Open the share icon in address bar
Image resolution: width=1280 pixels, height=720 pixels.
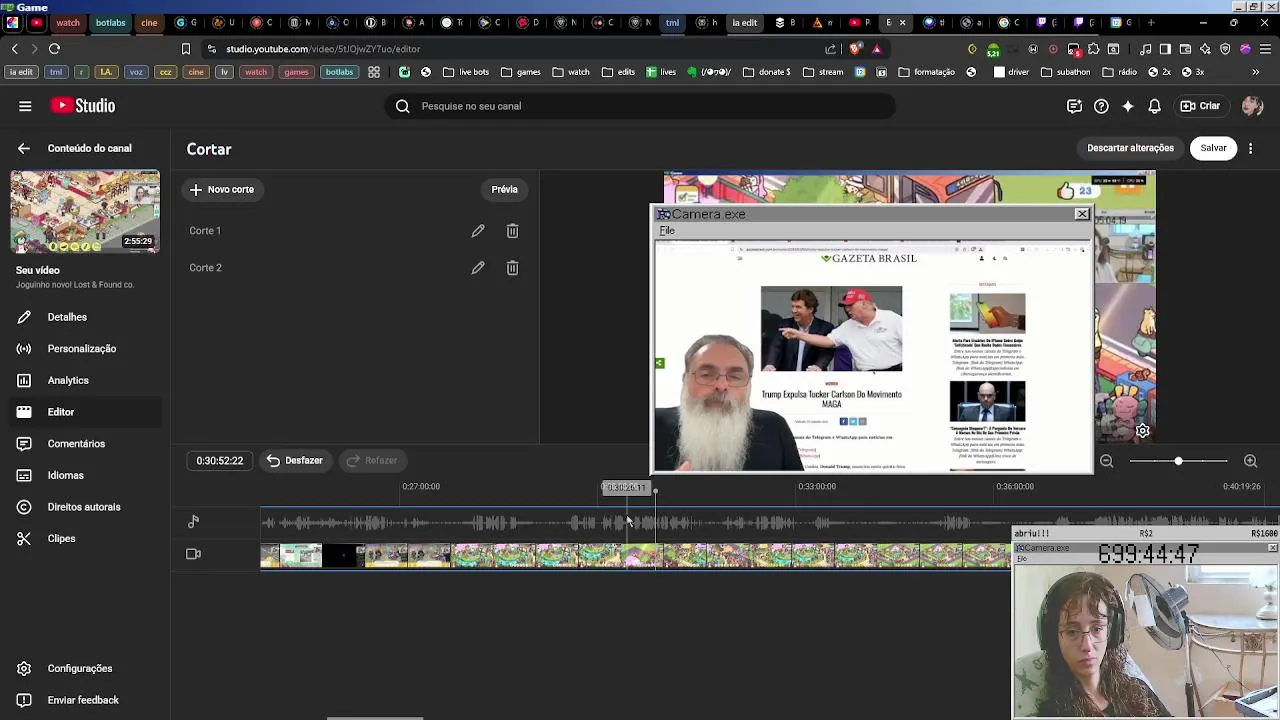pyautogui.click(x=830, y=49)
